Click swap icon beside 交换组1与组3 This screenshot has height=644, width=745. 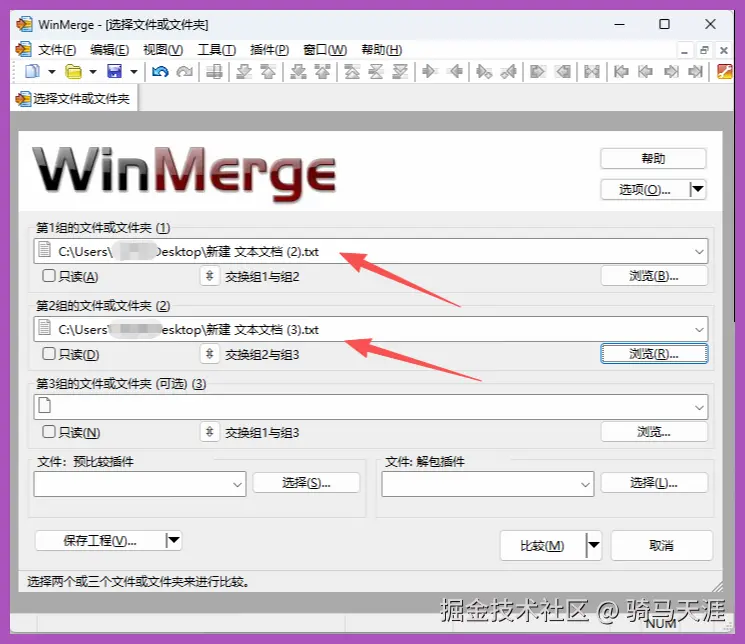(x=210, y=432)
